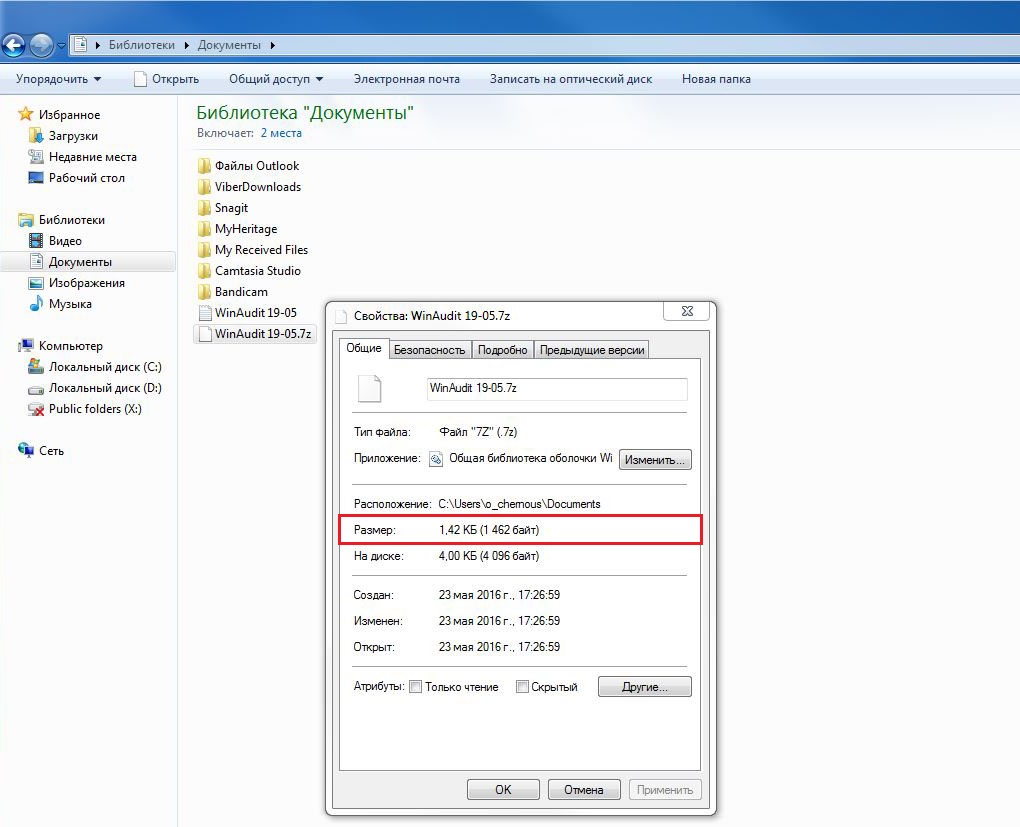Screen dimensions: 1020x827
Task: Open the recent locations dropdown arrow
Action: tap(61, 46)
